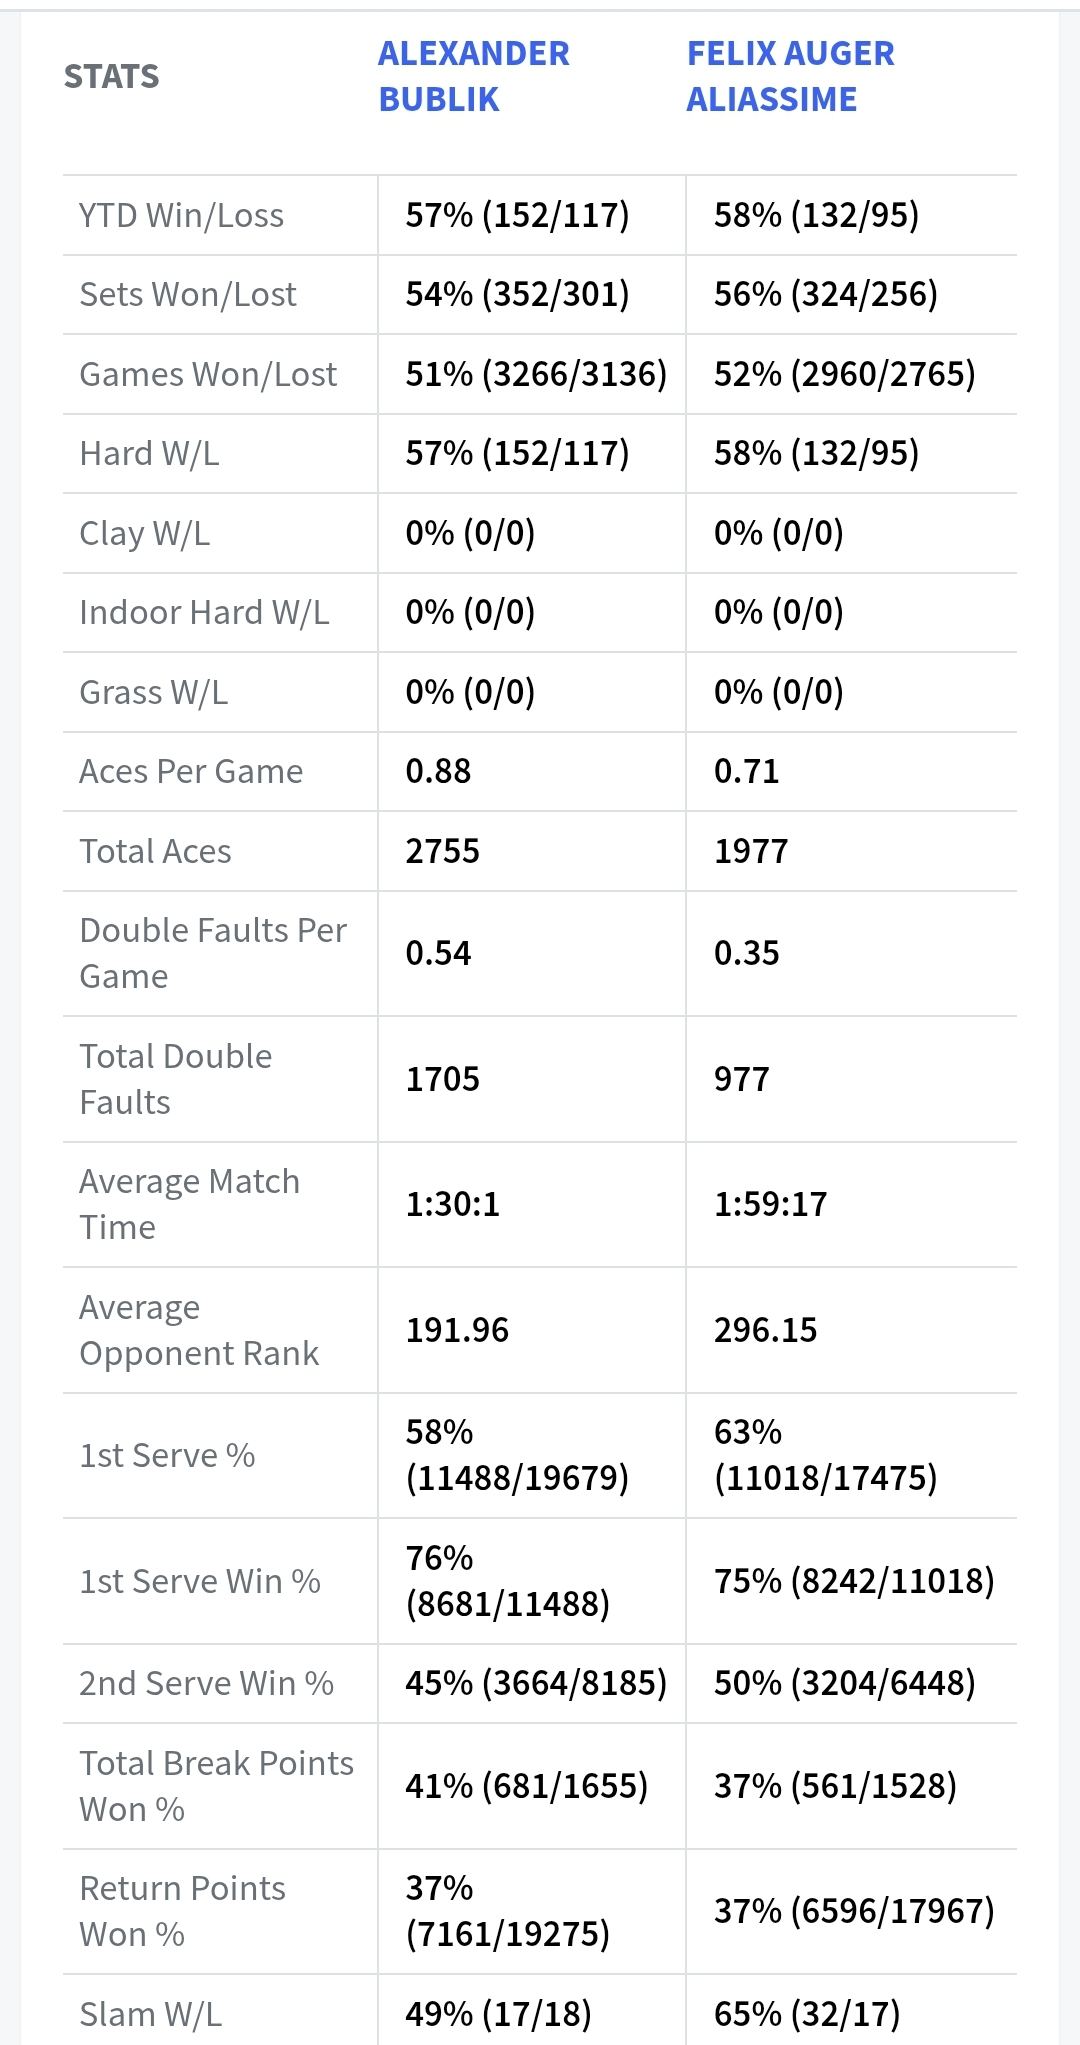Open Alexander Bublik player link
Image resolution: width=1080 pixels, height=2045 pixels.
473,76
